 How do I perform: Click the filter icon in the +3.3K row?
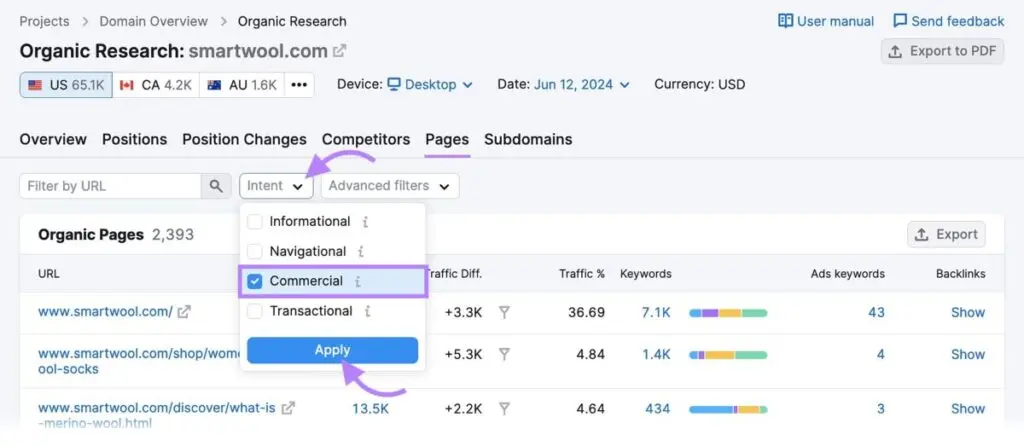[504, 312]
